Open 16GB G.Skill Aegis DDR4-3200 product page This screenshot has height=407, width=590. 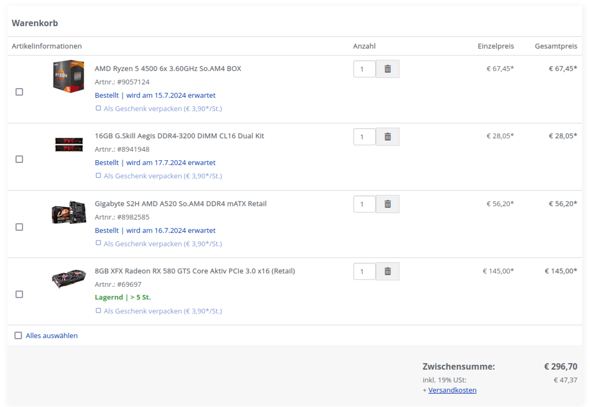click(x=179, y=136)
